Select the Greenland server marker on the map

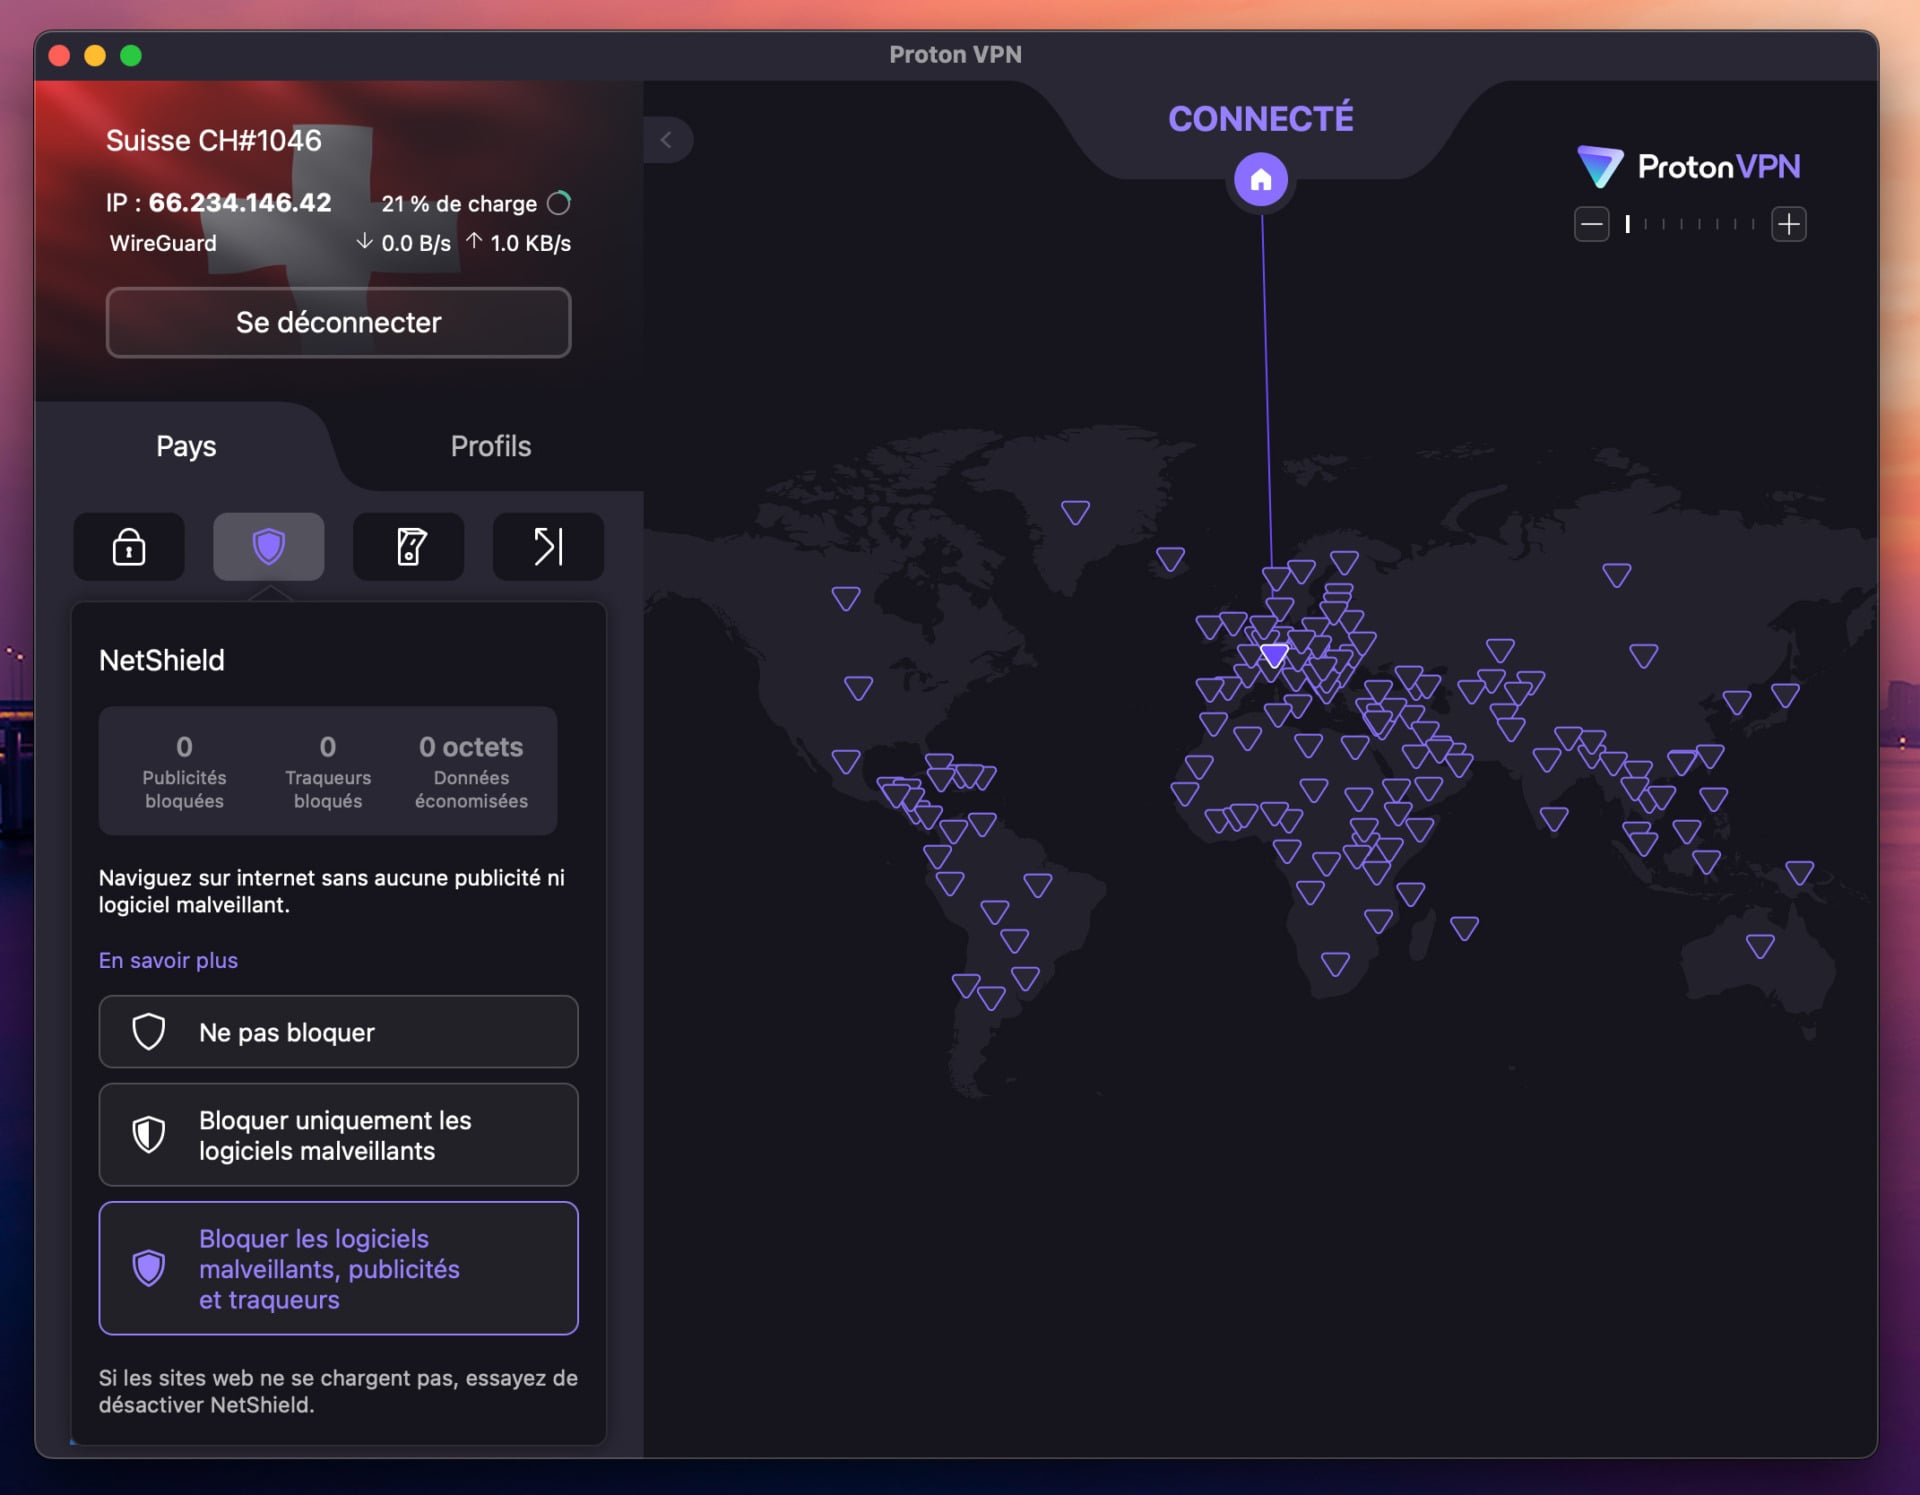coord(1075,512)
